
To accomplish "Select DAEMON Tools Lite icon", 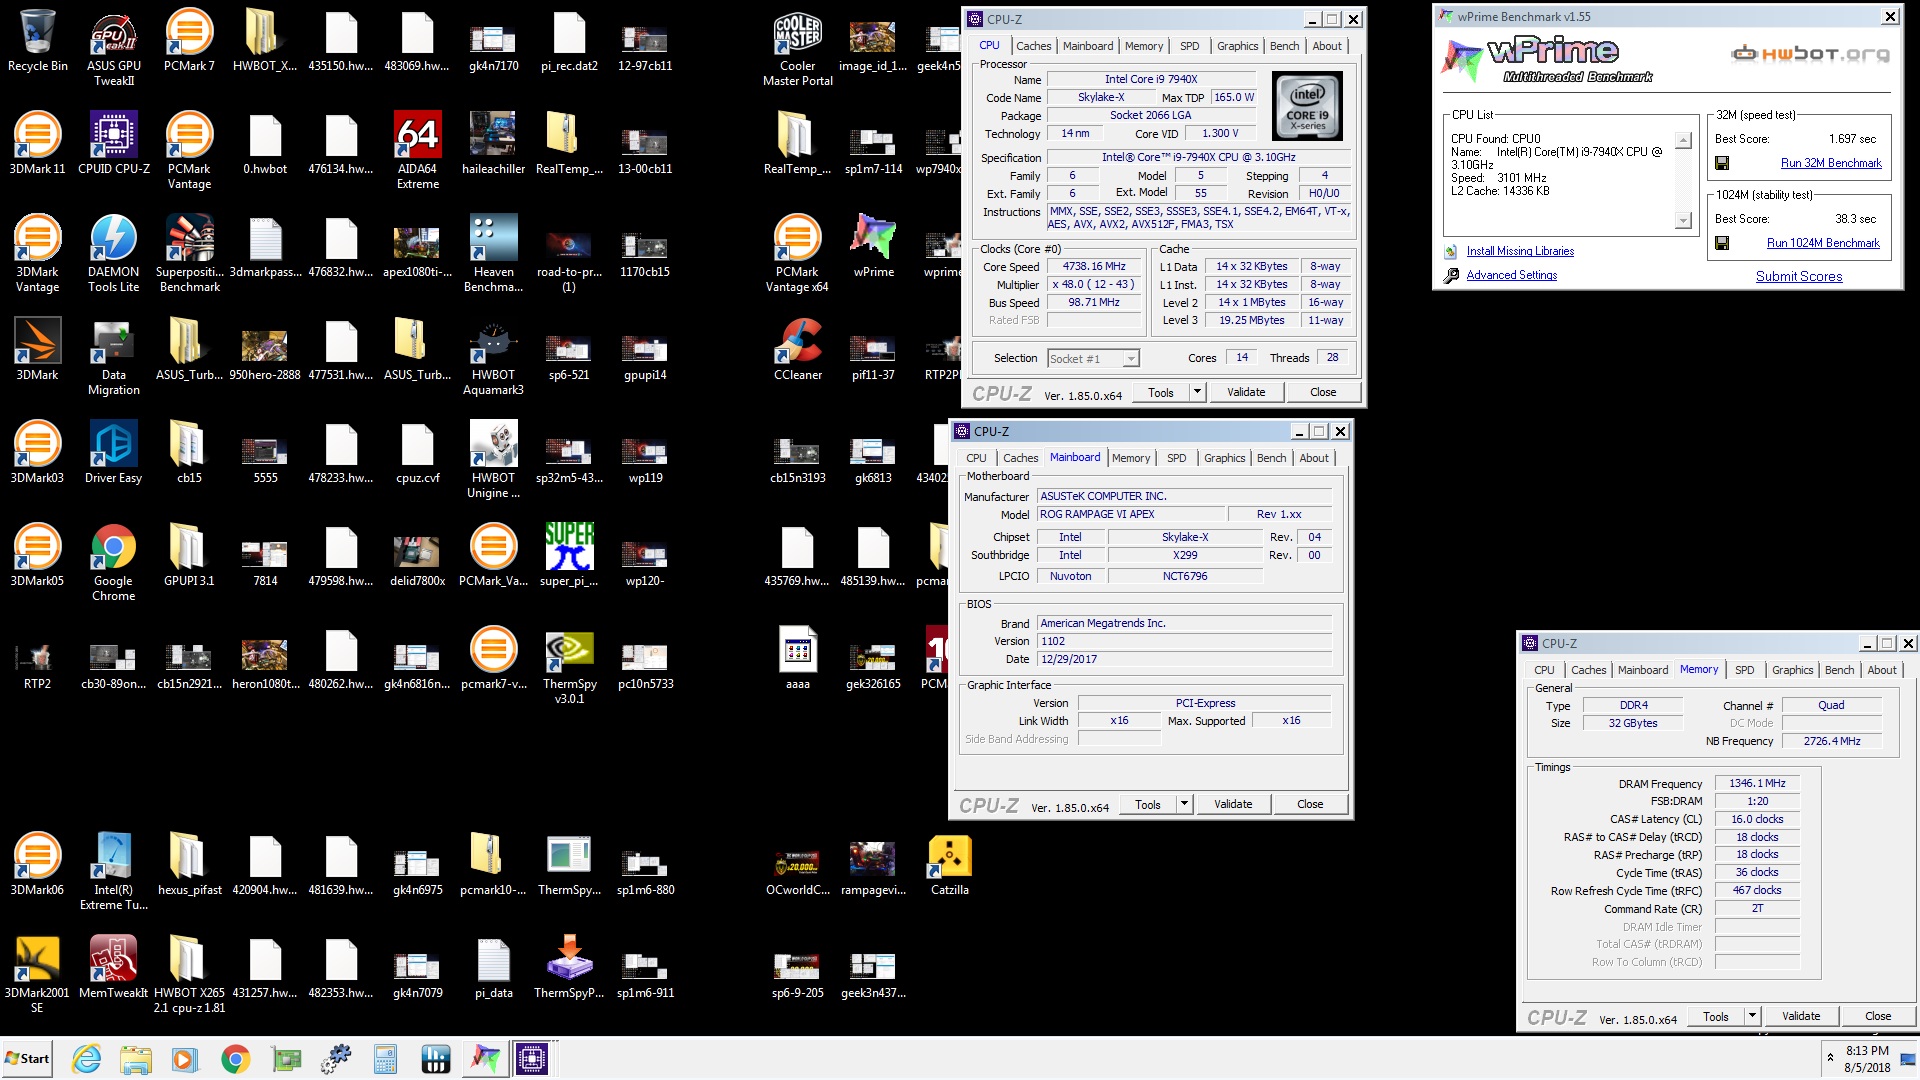I will pos(114,253).
